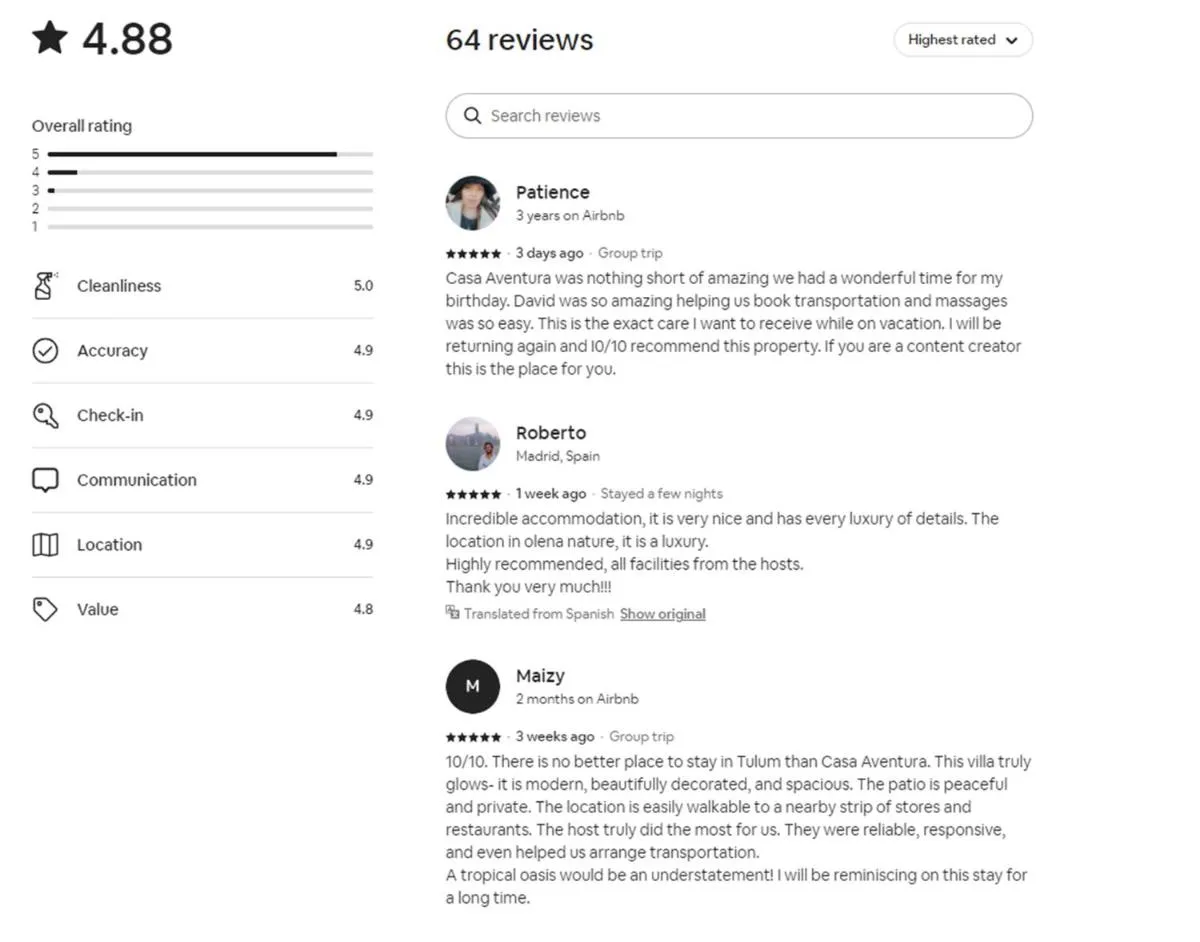Click the star icon beside 4.88

tap(50, 39)
